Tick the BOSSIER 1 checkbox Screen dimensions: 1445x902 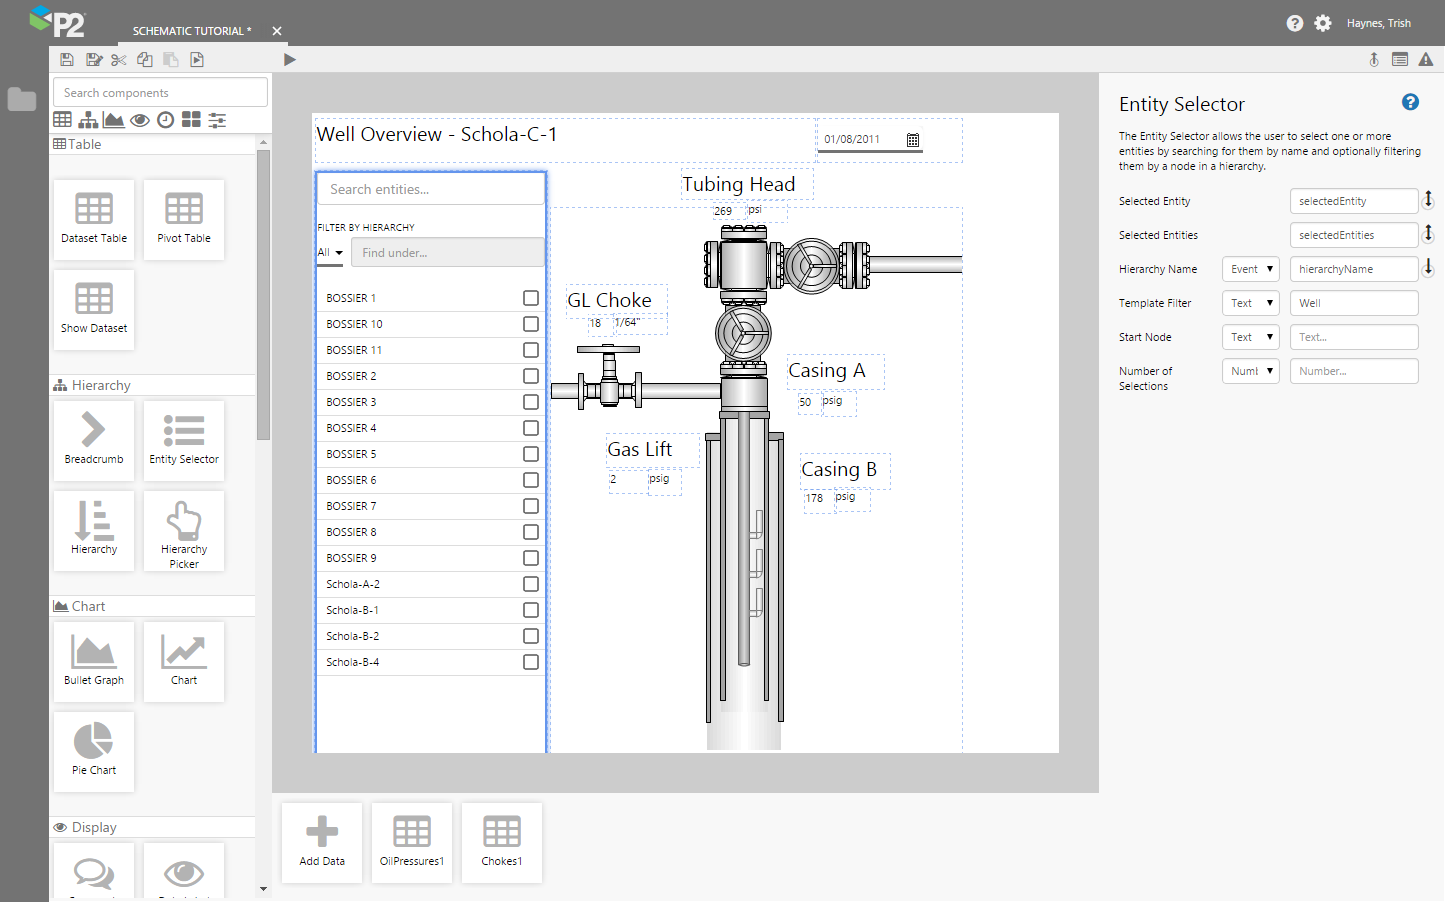pyautogui.click(x=531, y=298)
